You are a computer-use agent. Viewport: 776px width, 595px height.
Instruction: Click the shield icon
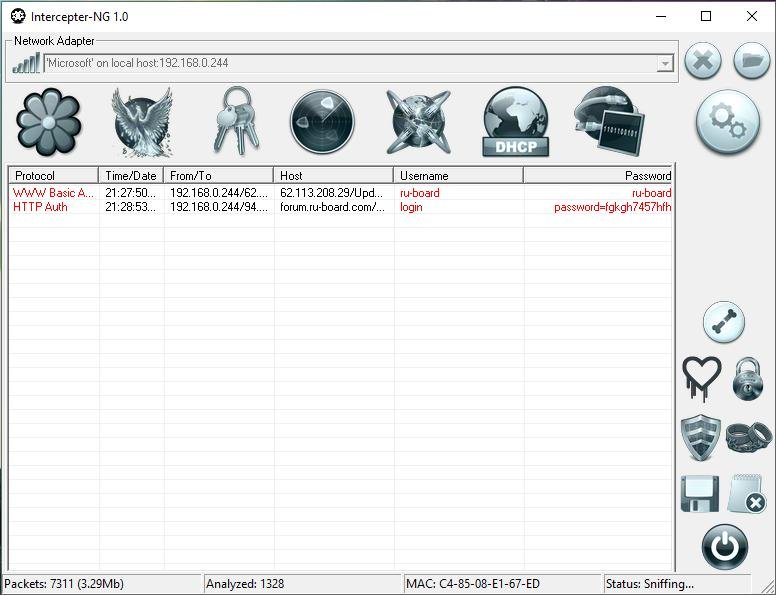[x=700, y=438]
